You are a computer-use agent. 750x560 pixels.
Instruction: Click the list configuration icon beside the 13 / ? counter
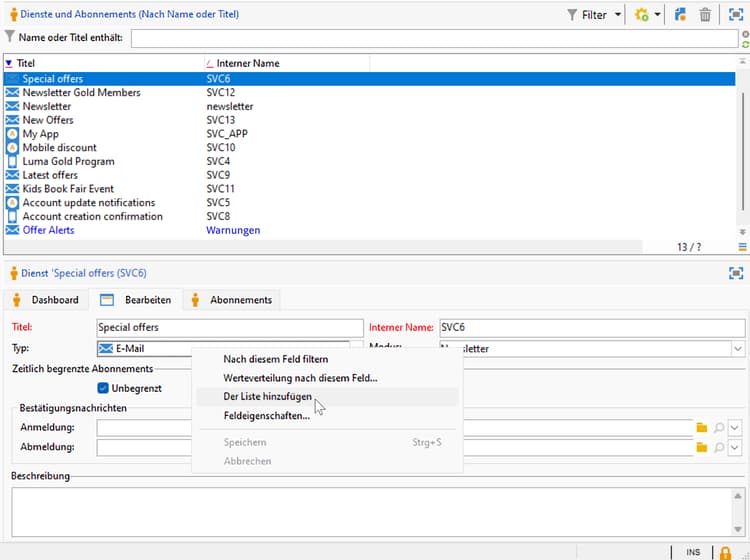743,247
